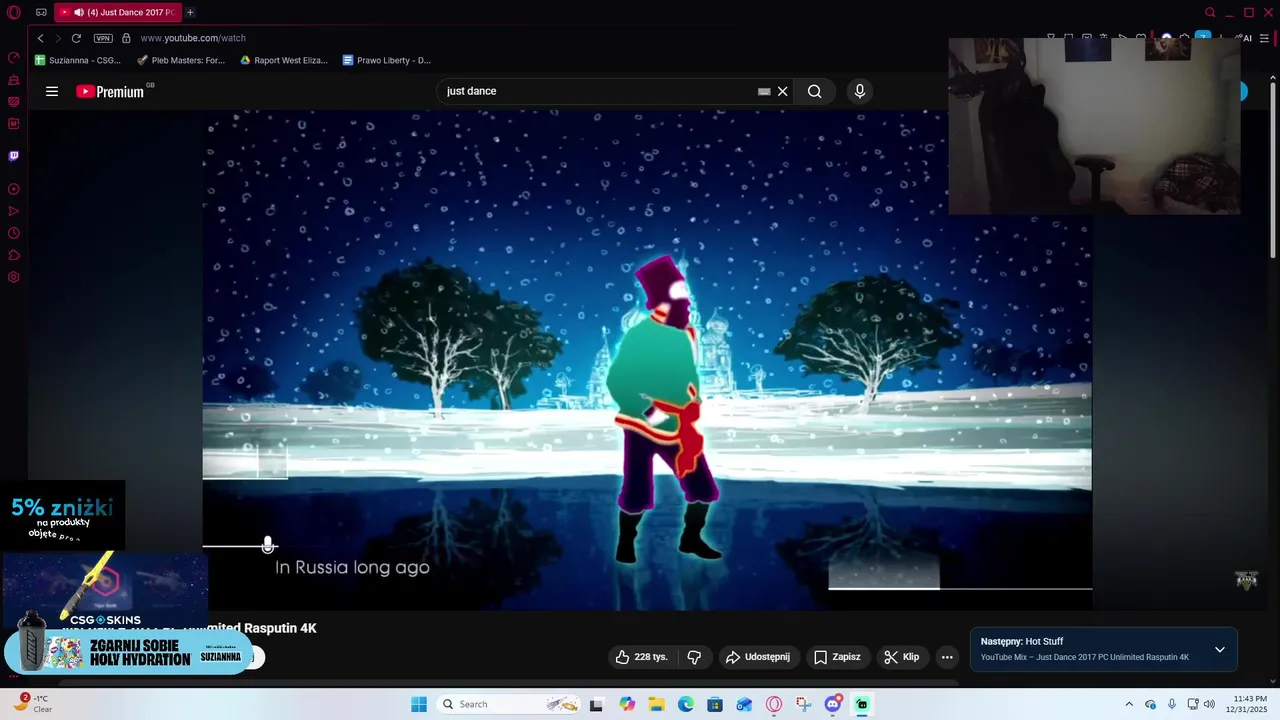
Task: Open GX Cleaner in Opera sidebar
Action: [x=14, y=80]
